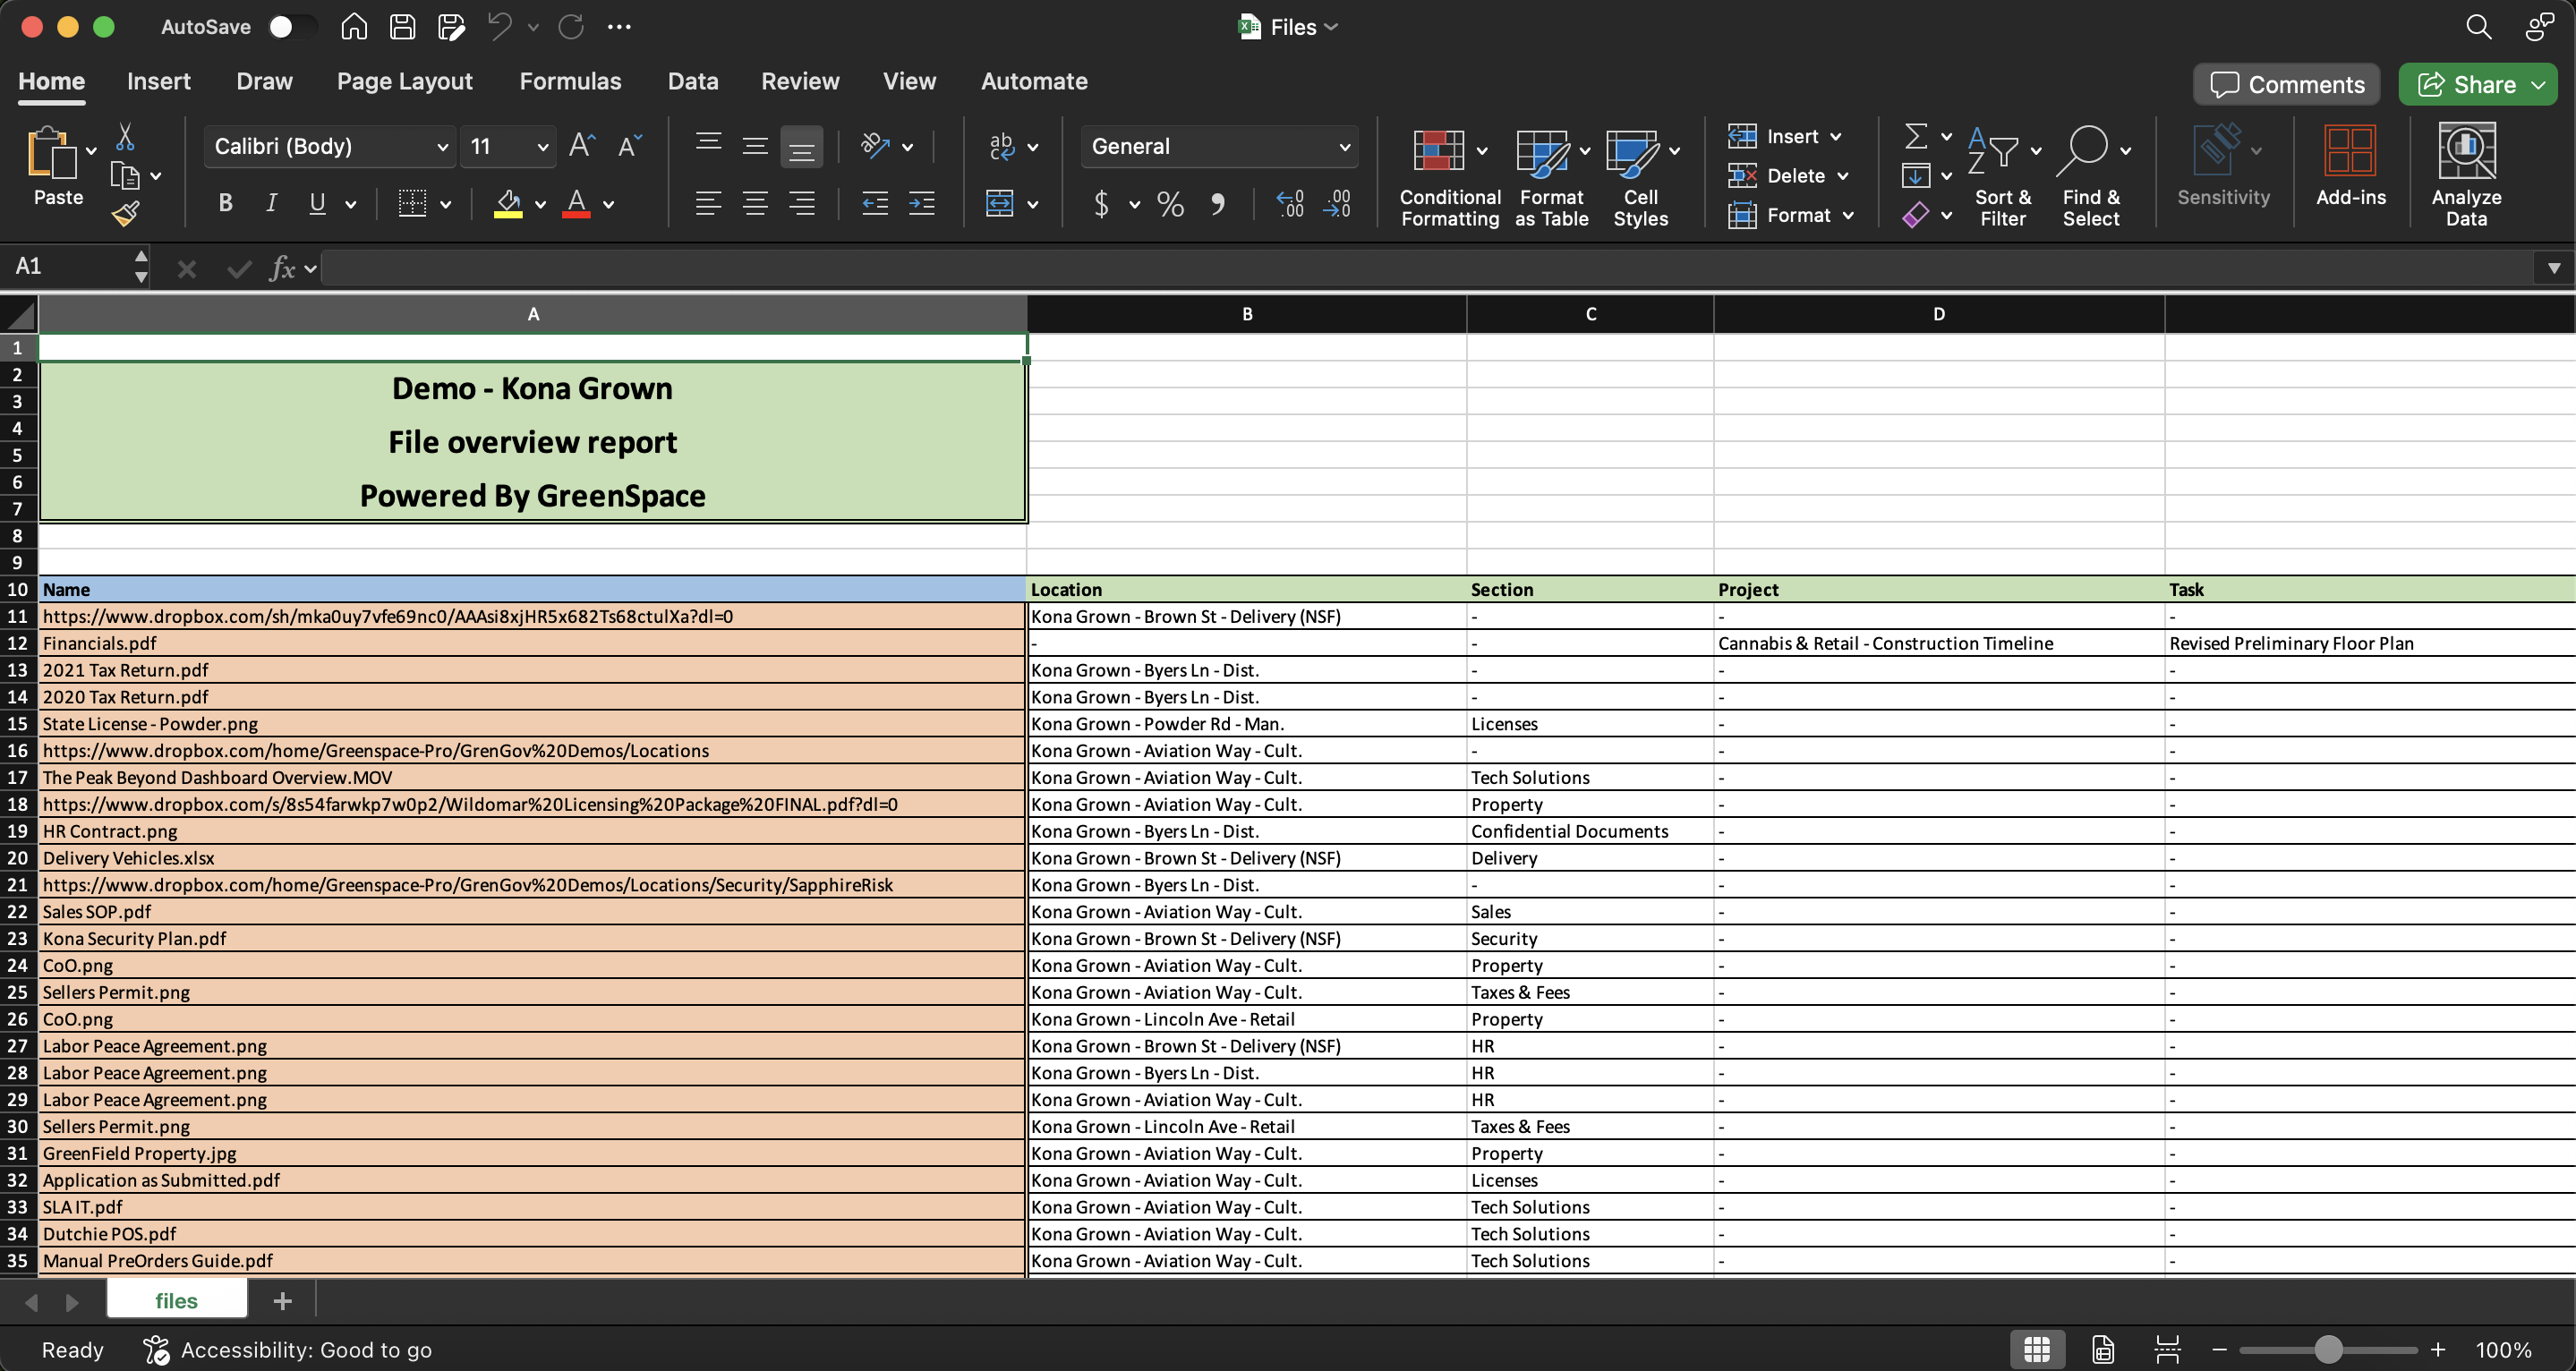Toggle Bold formatting
Viewport: 2576px width, 1371px height.
(x=226, y=204)
